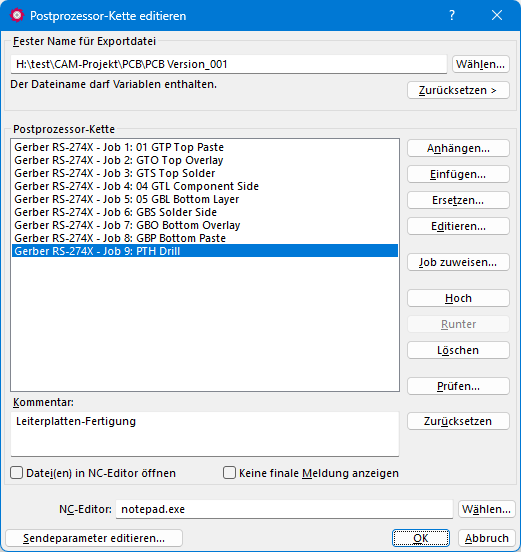Screen dimensions: 521x552
Task: Click the help question mark icon
Action: [452, 15]
